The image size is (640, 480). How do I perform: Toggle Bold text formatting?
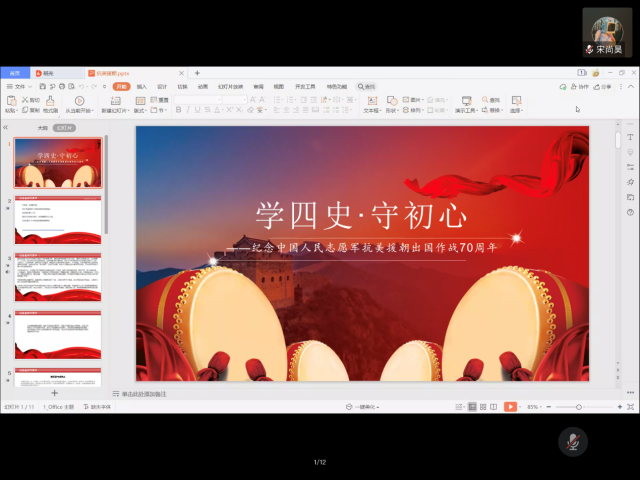[178, 110]
